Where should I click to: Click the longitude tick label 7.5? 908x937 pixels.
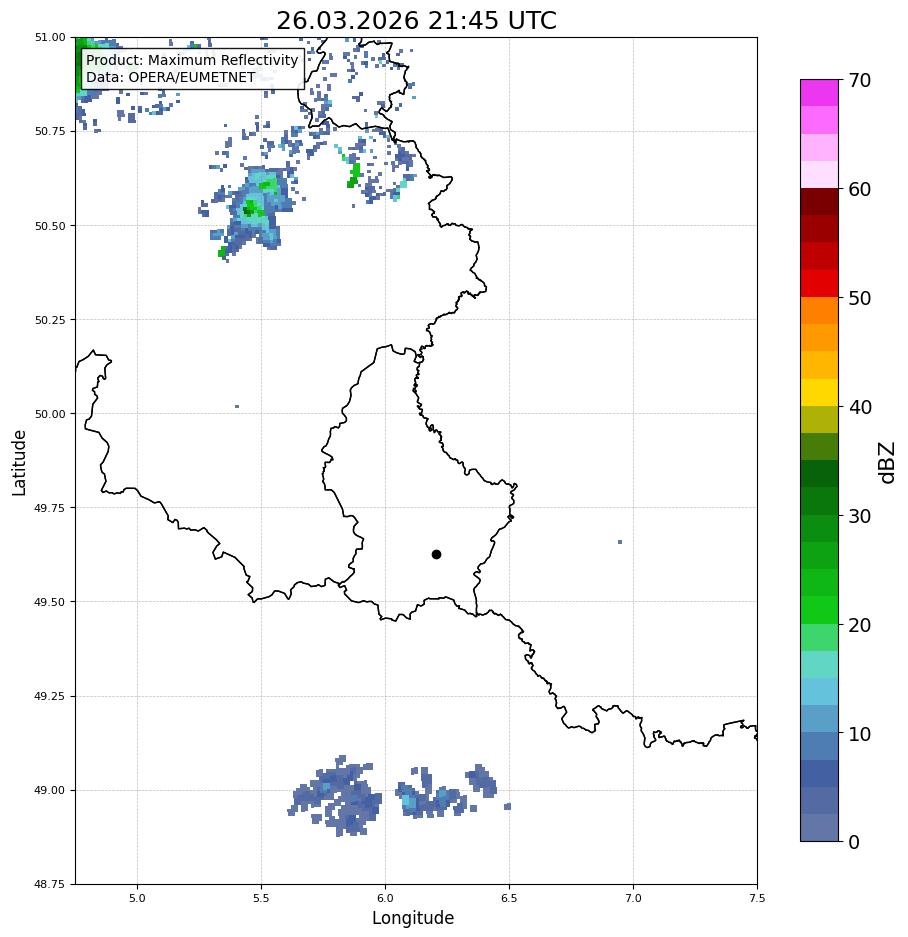click(x=757, y=898)
